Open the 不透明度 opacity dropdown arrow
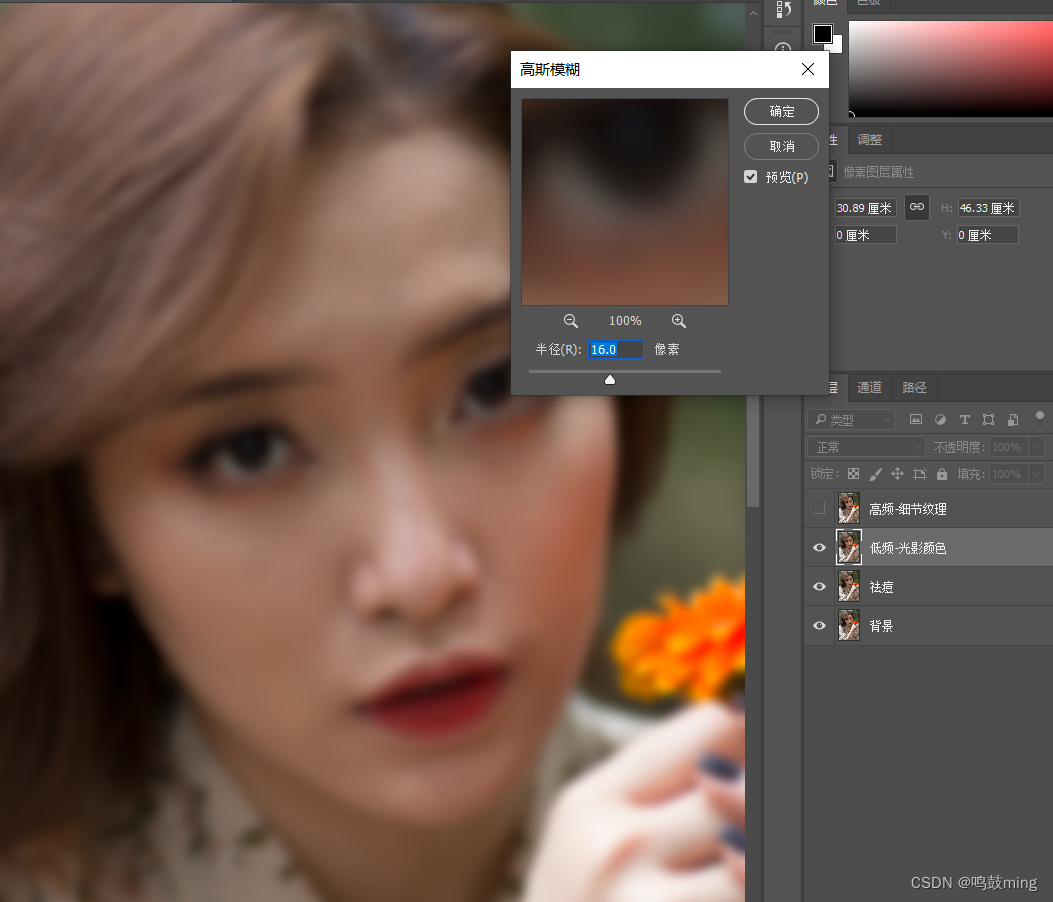 pos(1038,447)
